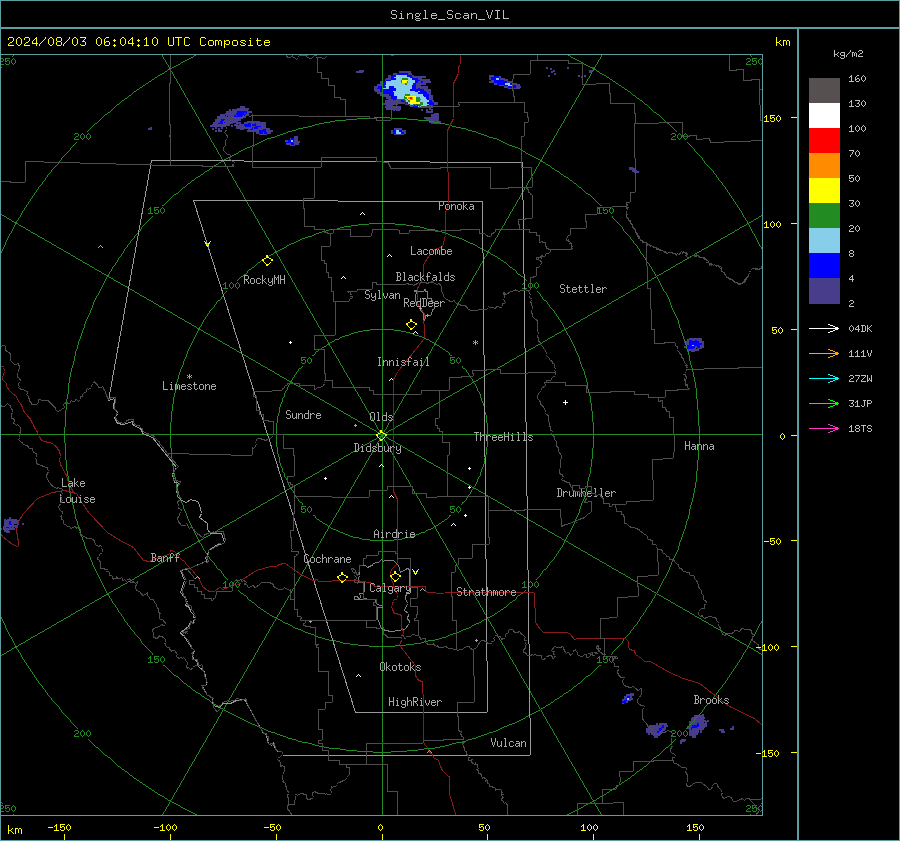Screen dimensions: 900x841
Task: Click the 160 value in the legend
Action: point(857,79)
